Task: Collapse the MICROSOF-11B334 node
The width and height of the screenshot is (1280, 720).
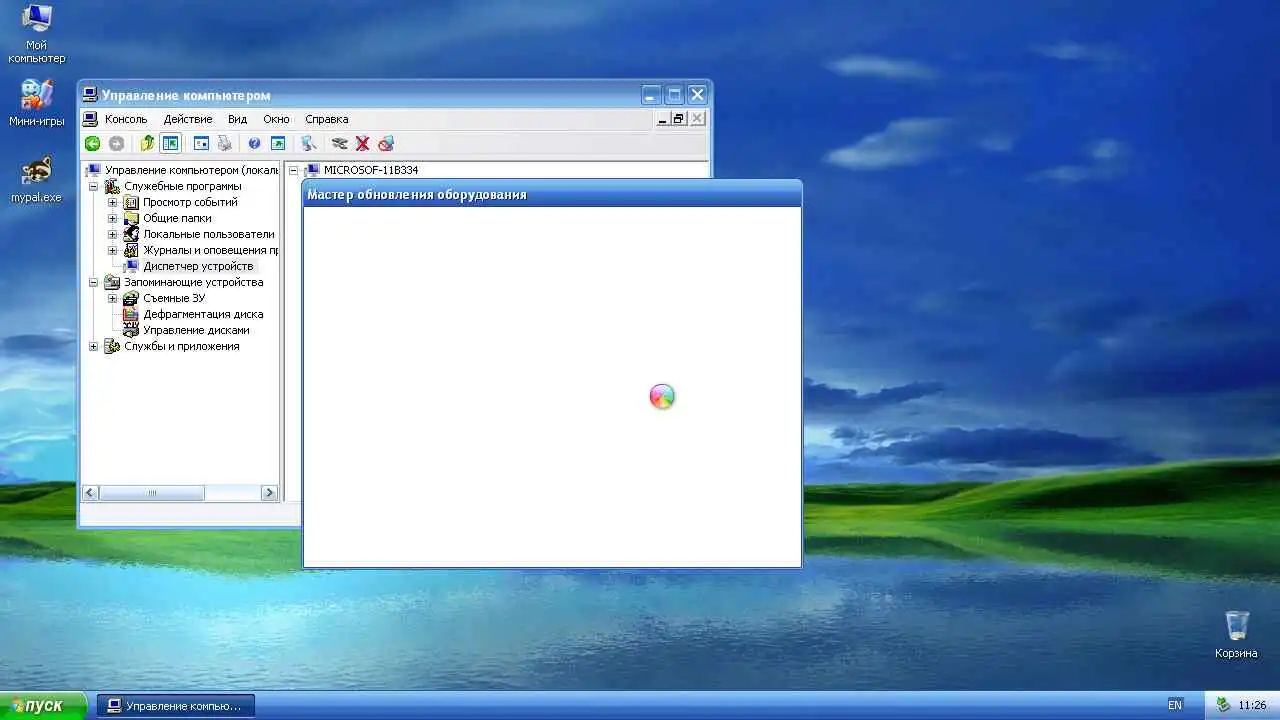Action: (x=294, y=170)
